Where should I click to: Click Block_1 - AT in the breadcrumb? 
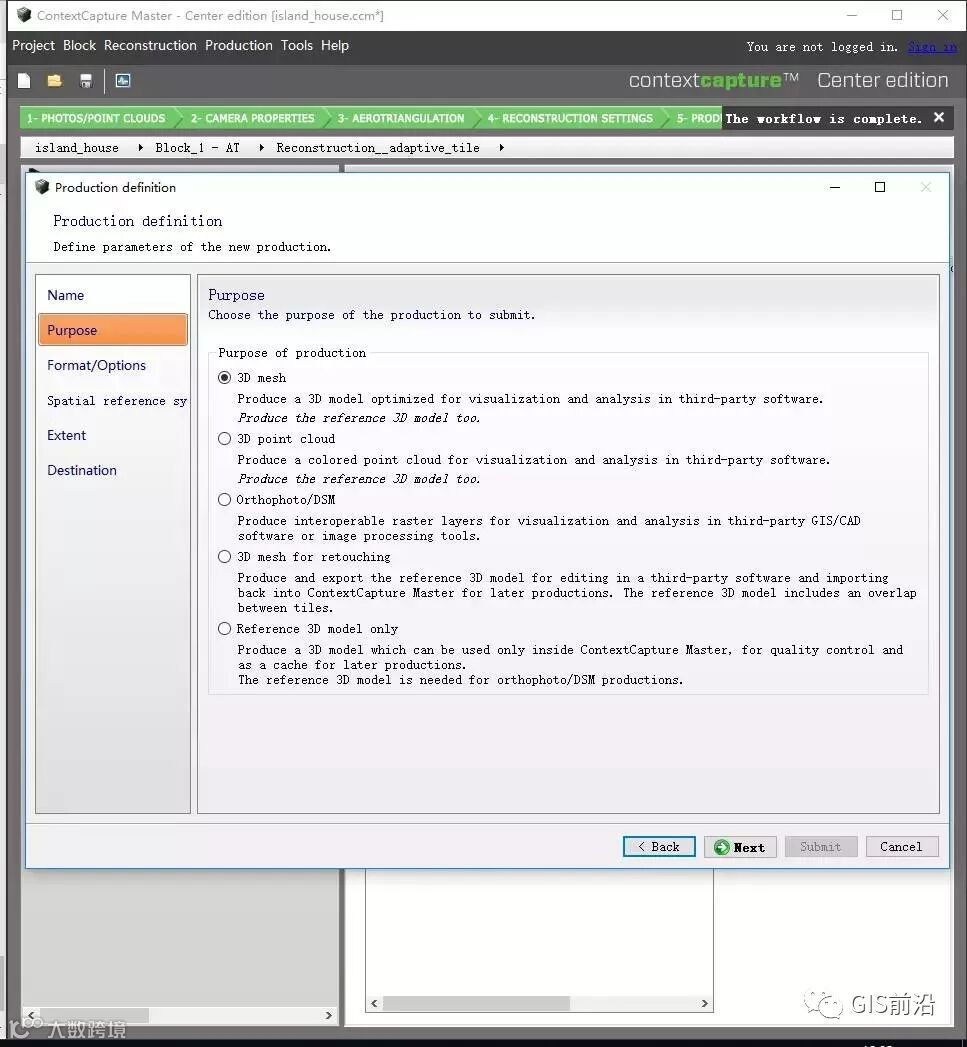click(x=197, y=148)
